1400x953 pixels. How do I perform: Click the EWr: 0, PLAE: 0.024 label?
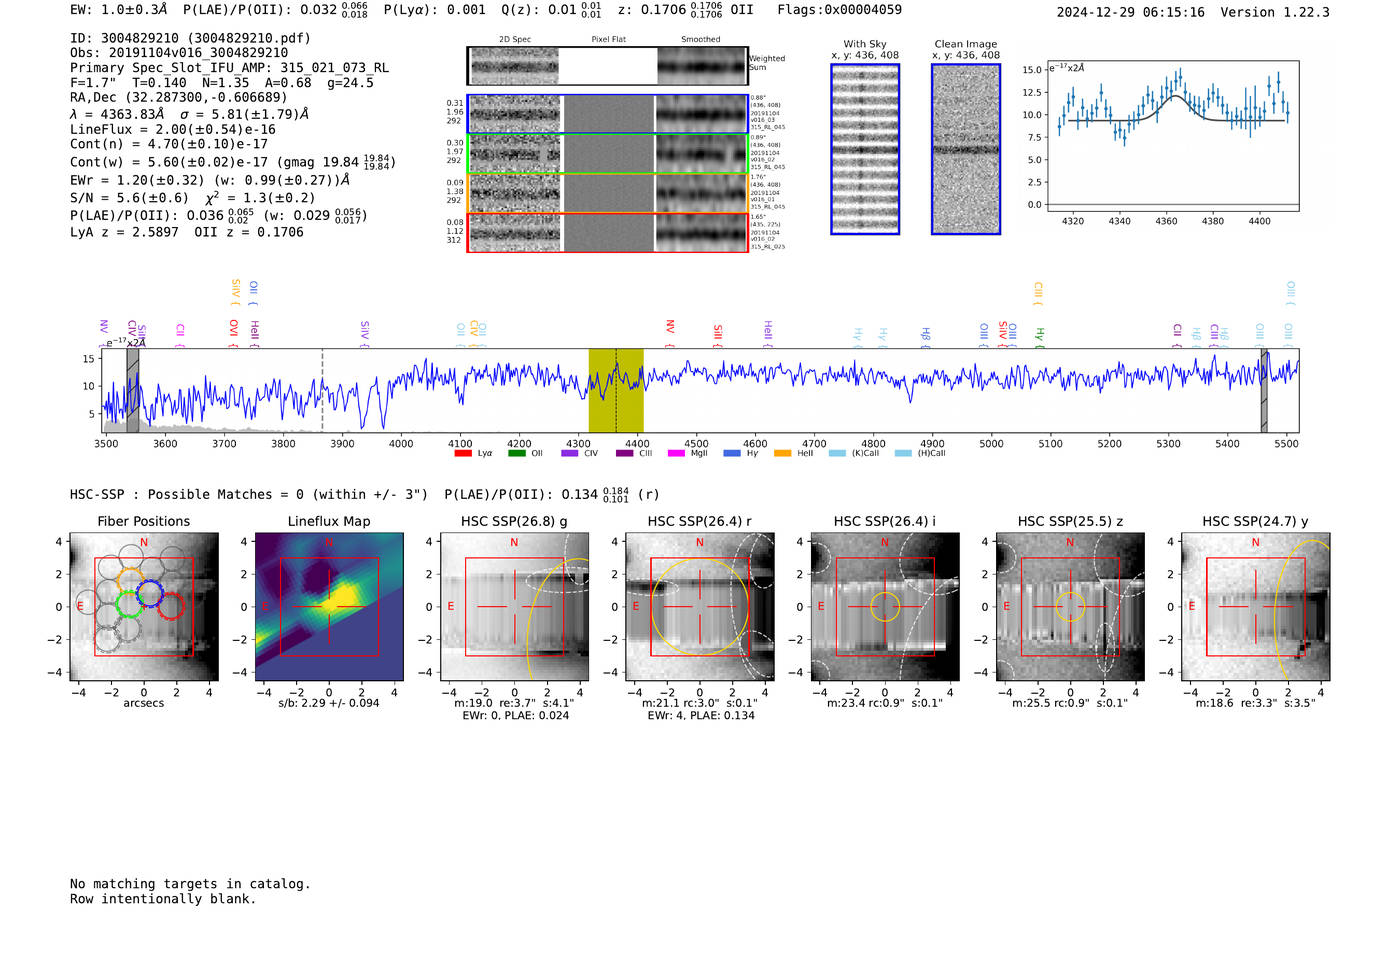pos(515,716)
